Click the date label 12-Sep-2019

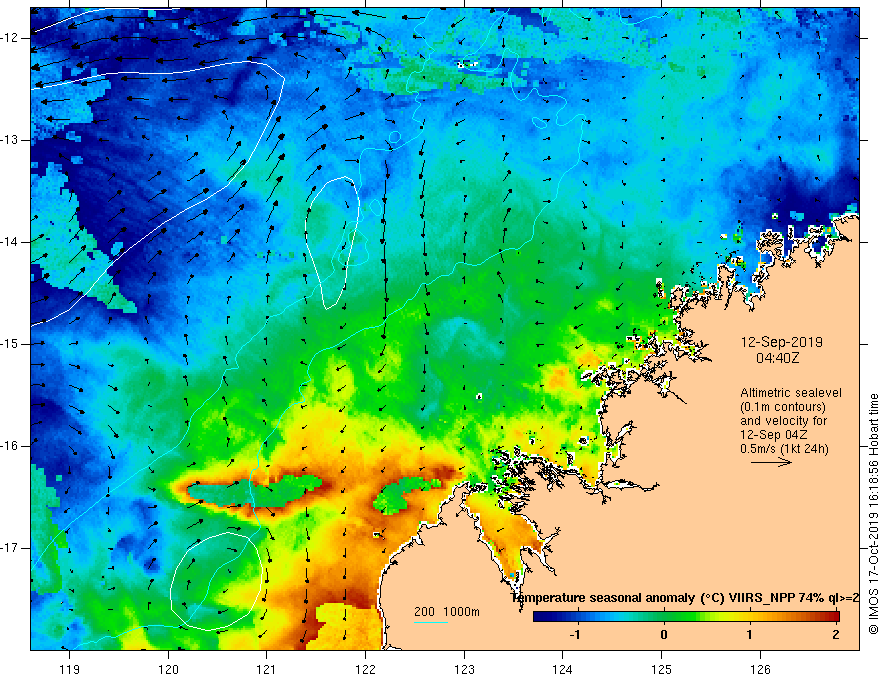pos(781,342)
